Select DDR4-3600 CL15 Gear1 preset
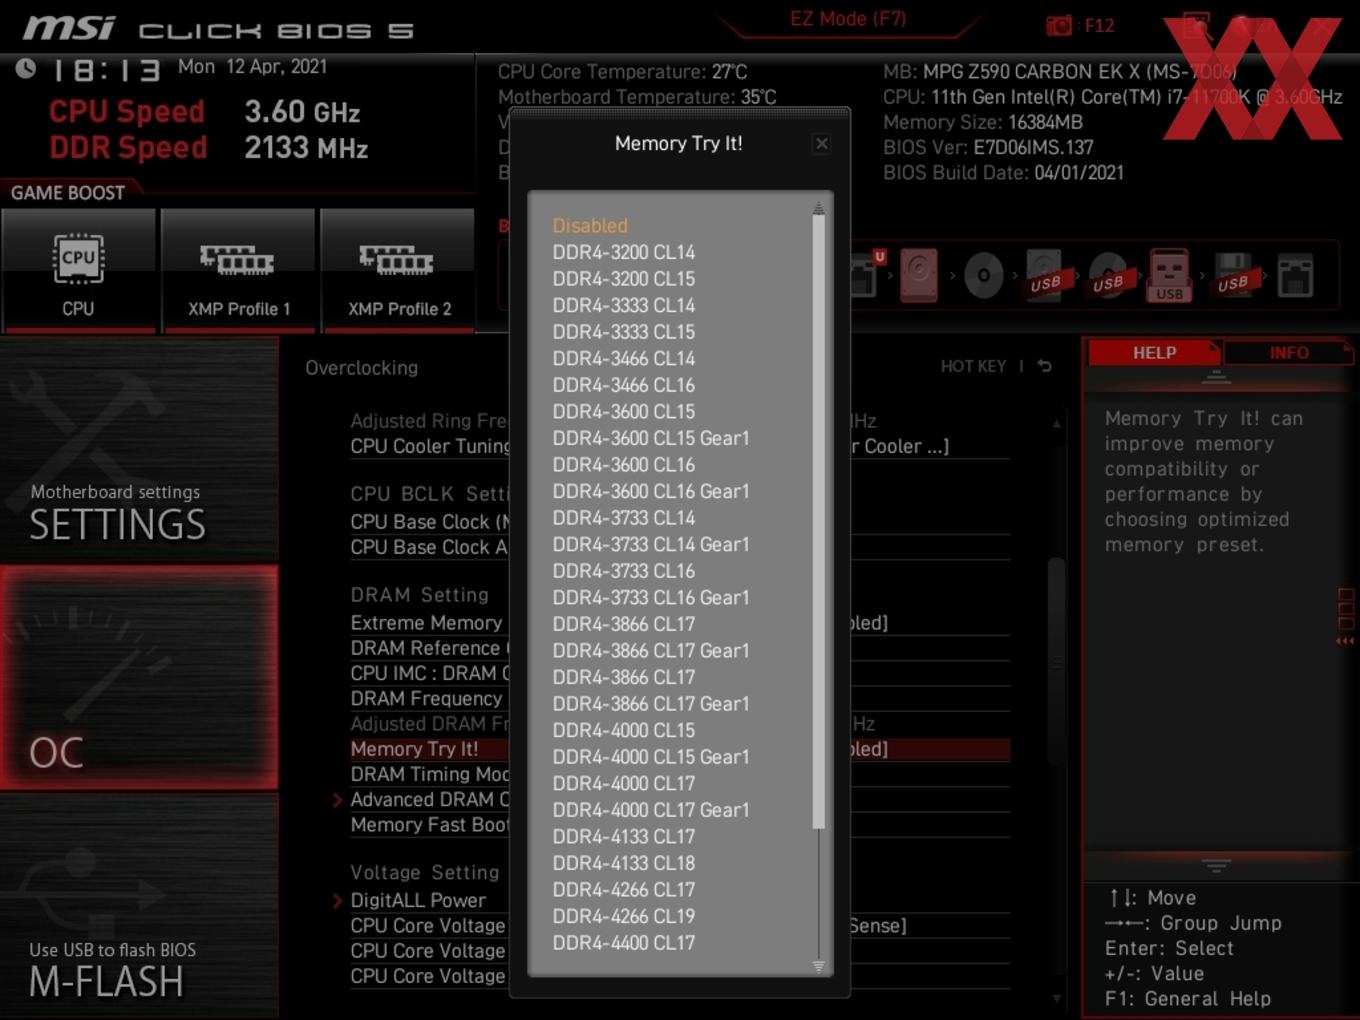 click(651, 438)
